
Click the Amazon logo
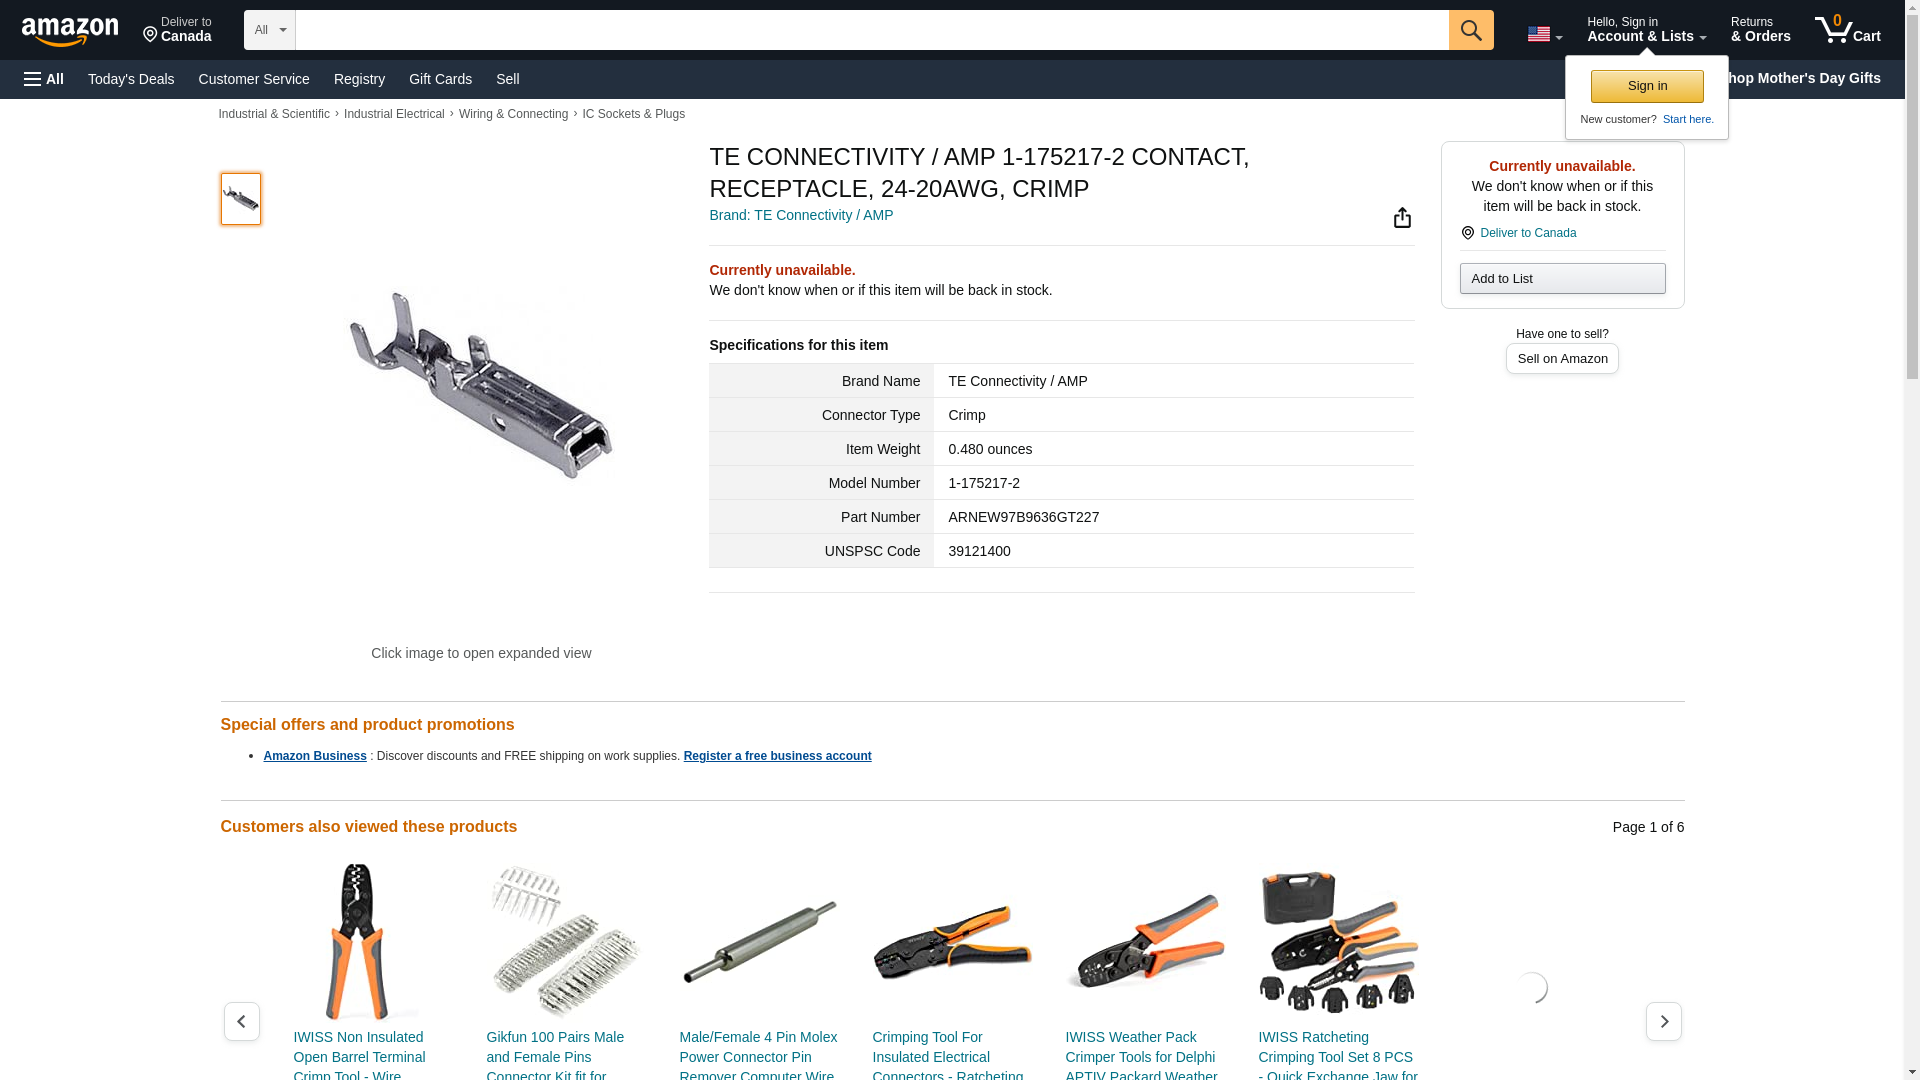70,31
